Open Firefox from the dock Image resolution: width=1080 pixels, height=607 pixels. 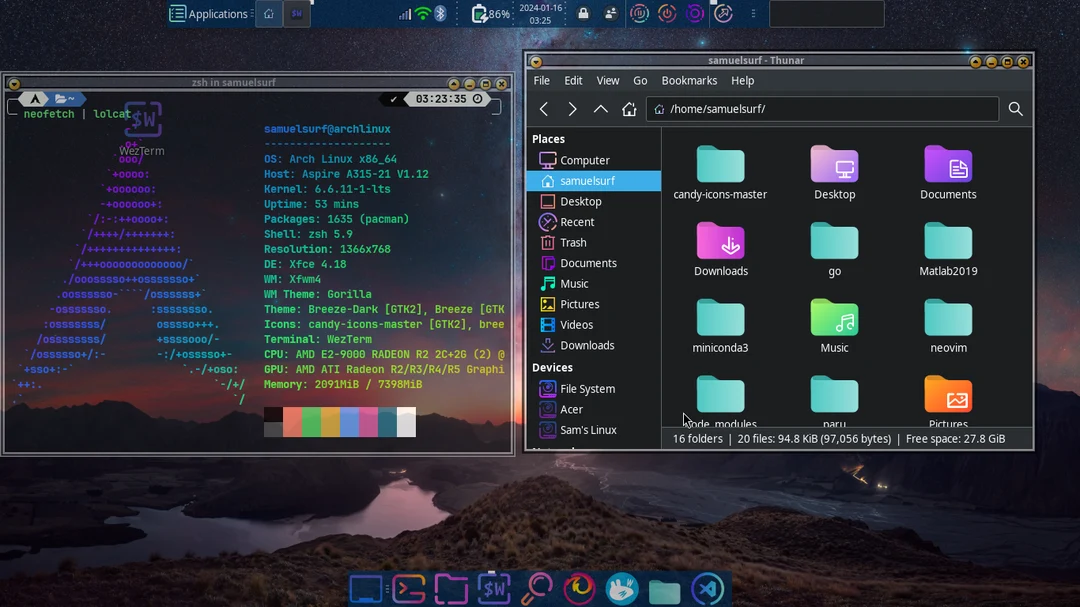(x=580, y=589)
